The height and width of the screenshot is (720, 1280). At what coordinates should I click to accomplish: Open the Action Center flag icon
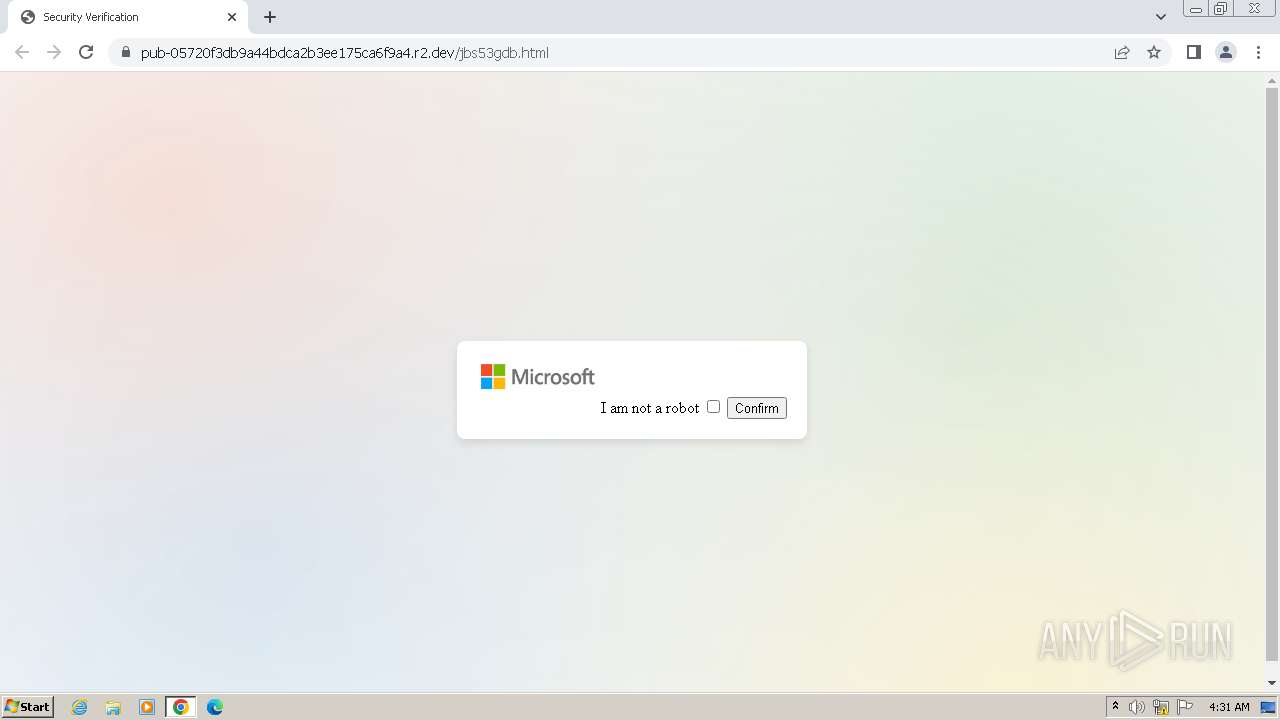click(1185, 707)
